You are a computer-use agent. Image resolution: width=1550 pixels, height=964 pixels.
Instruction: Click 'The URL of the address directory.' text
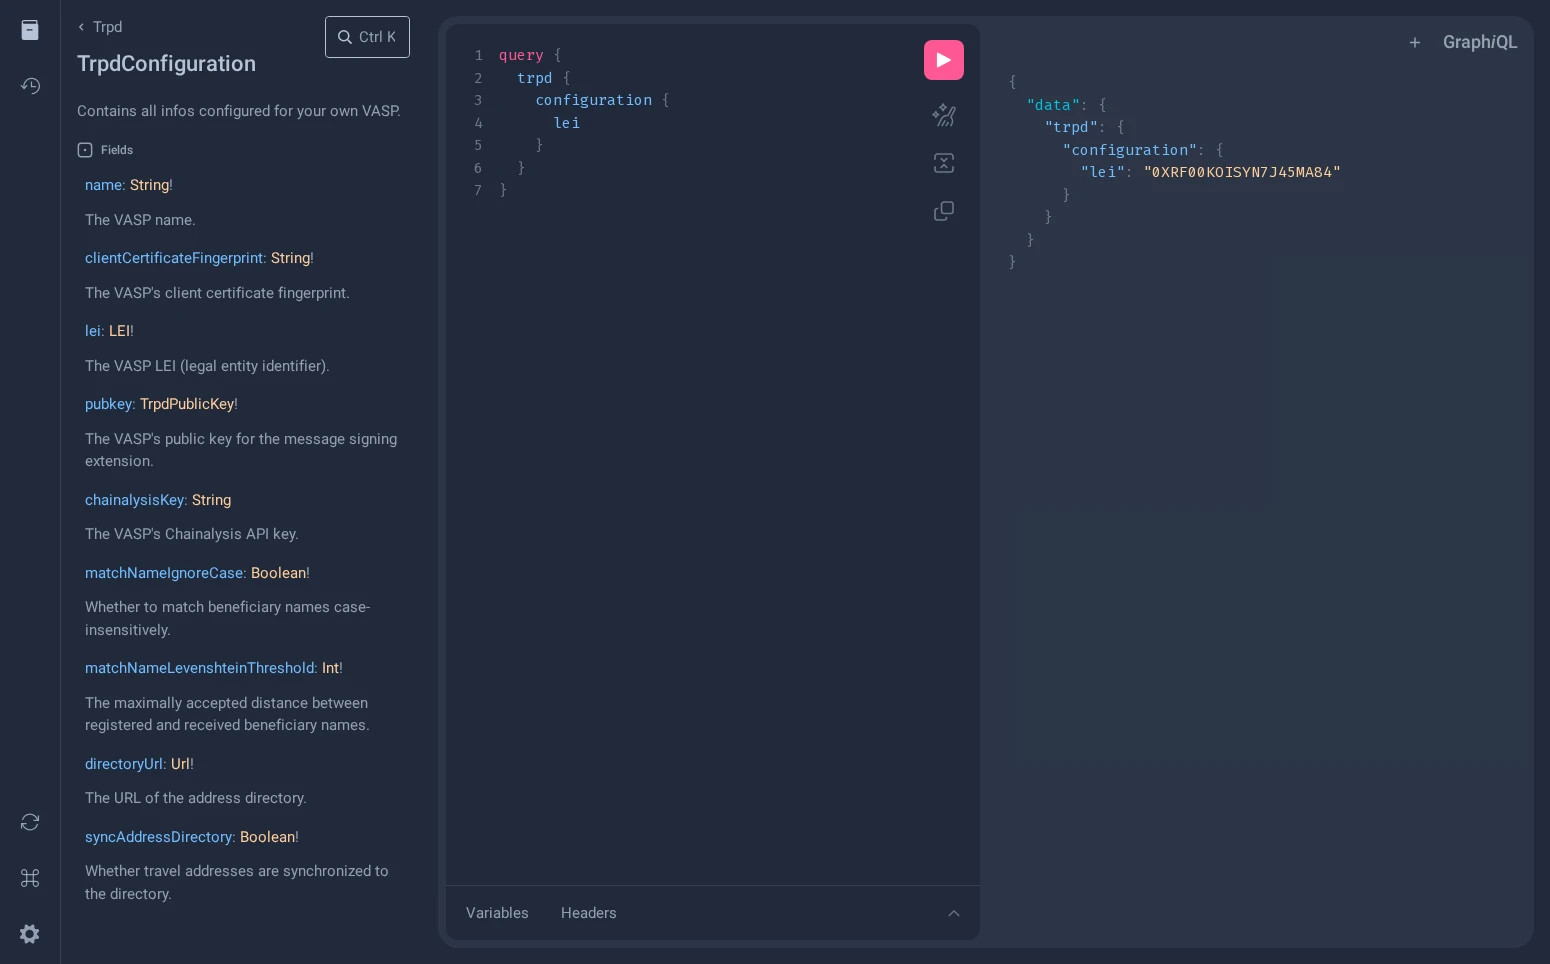coord(196,798)
